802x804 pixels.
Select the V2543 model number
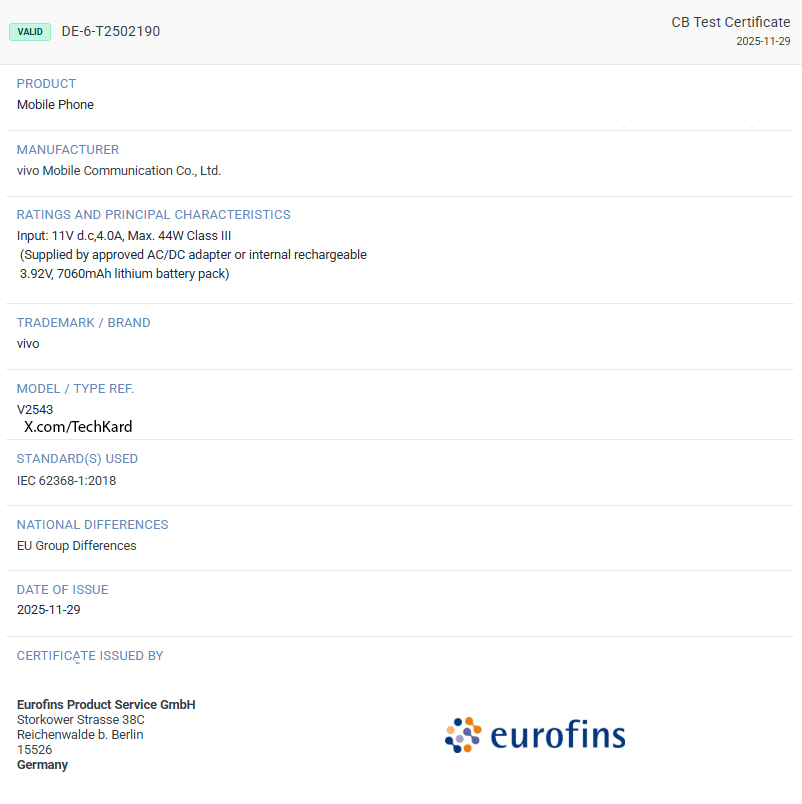point(35,409)
